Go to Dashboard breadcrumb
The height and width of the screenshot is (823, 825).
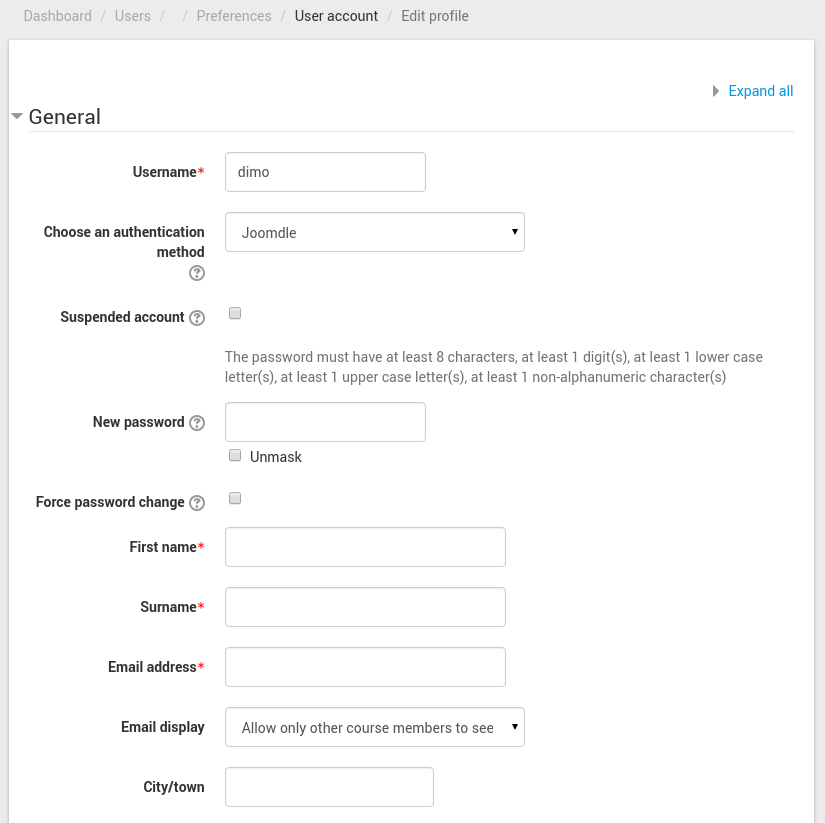click(x=57, y=16)
